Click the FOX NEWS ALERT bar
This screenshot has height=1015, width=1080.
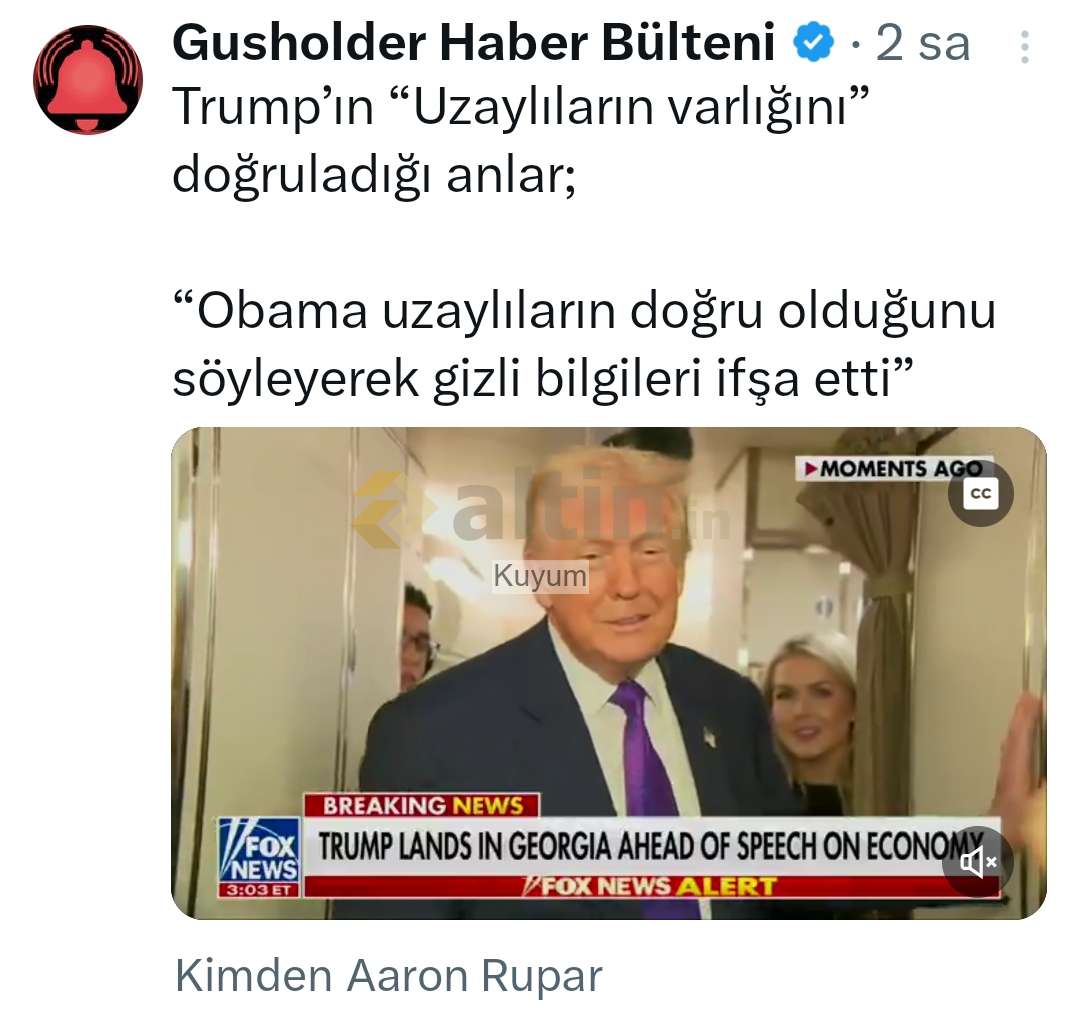click(x=652, y=886)
